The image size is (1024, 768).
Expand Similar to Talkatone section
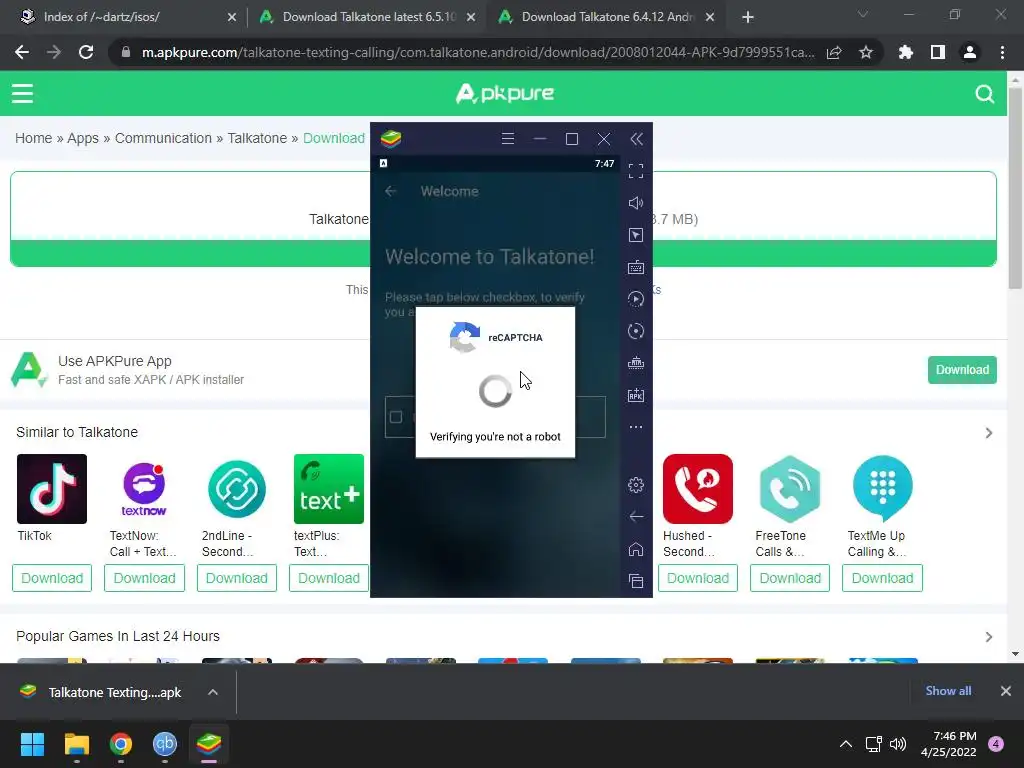tap(989, 433)
